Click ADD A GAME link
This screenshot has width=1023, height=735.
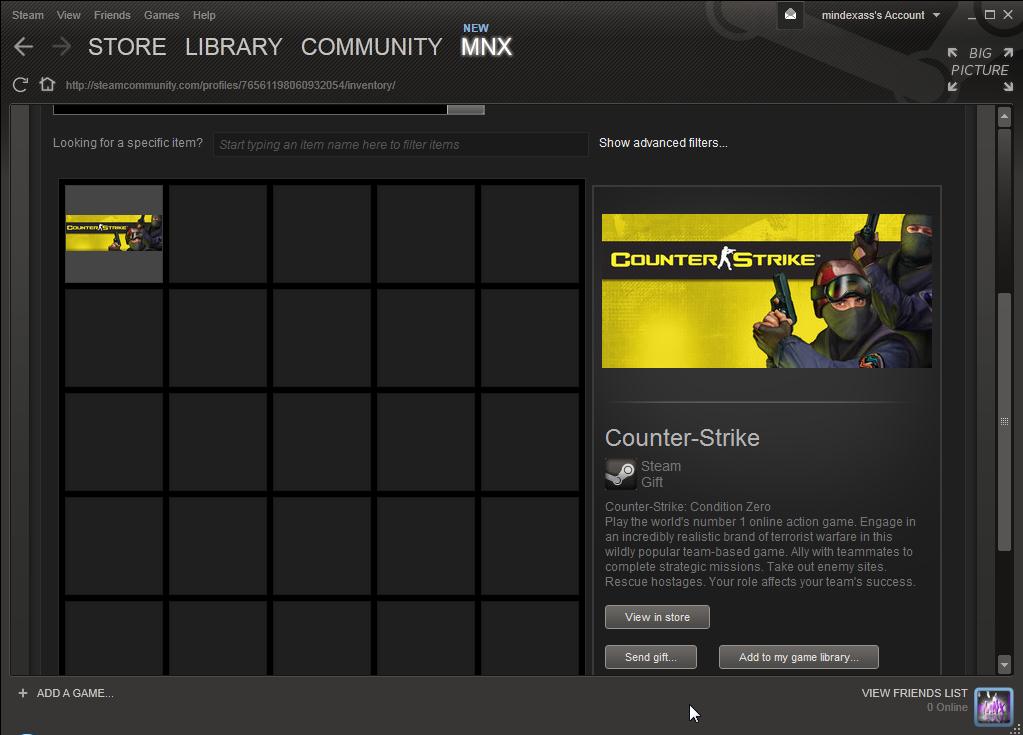click(75, 693)
